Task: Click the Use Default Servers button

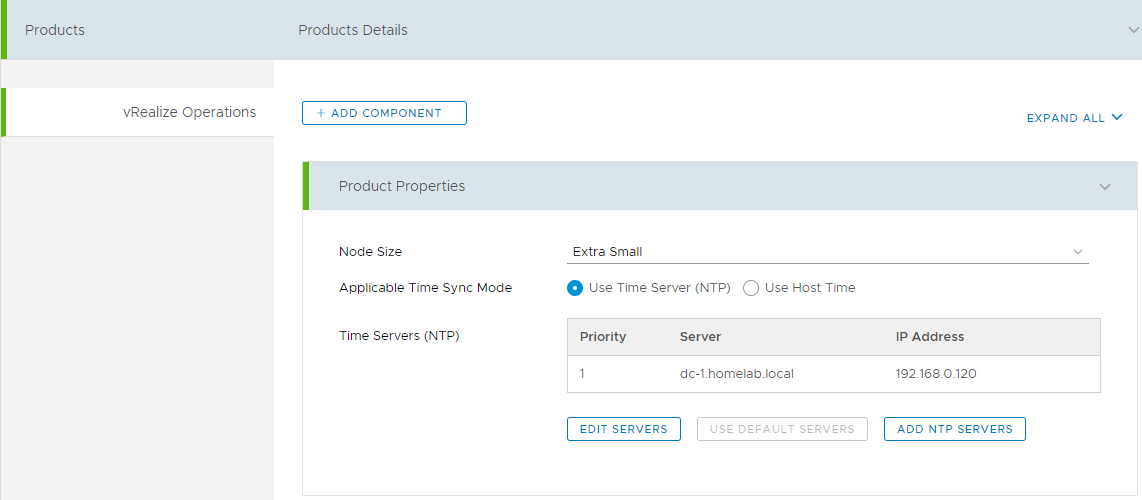Action: (x=782, y=429)
